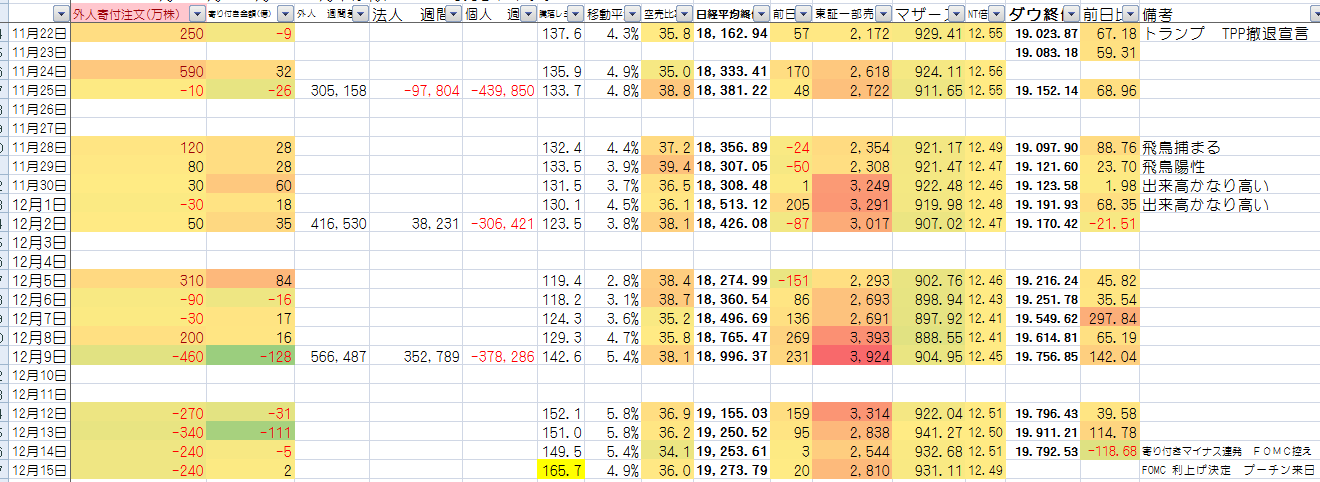Open the NT倍率 filter dropdown
Image resolution: width=1320 pixels, height=482 pixels.
[995, 15]
